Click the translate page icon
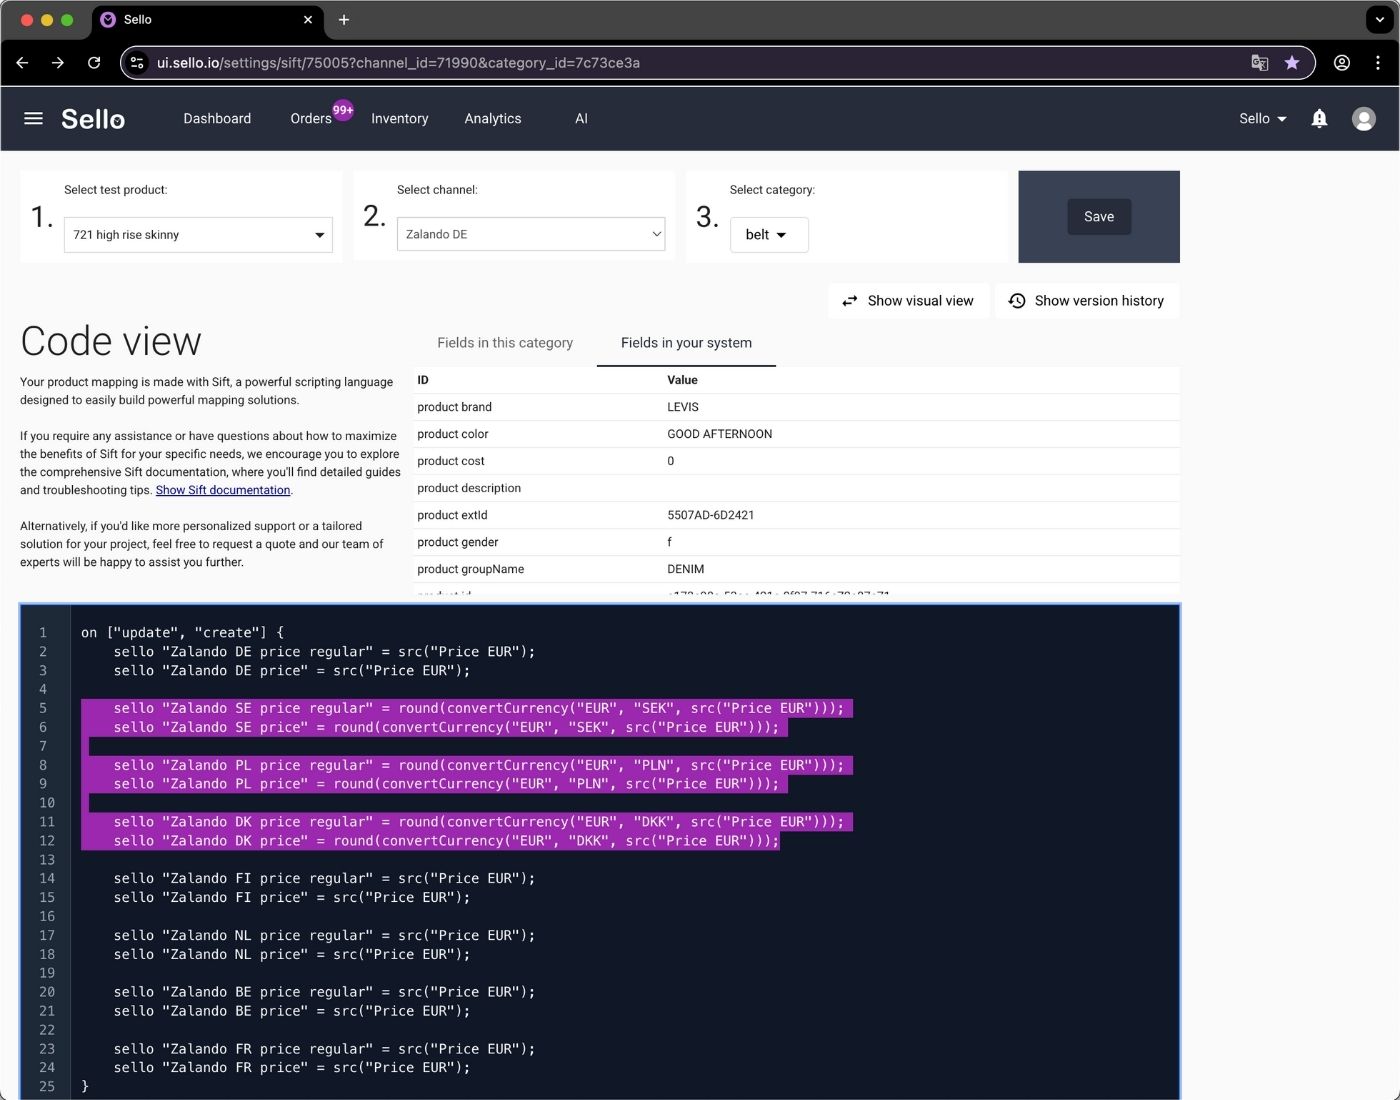Image resolution: width=1400 pixels, height=1100 pixels. point(1260,62)
